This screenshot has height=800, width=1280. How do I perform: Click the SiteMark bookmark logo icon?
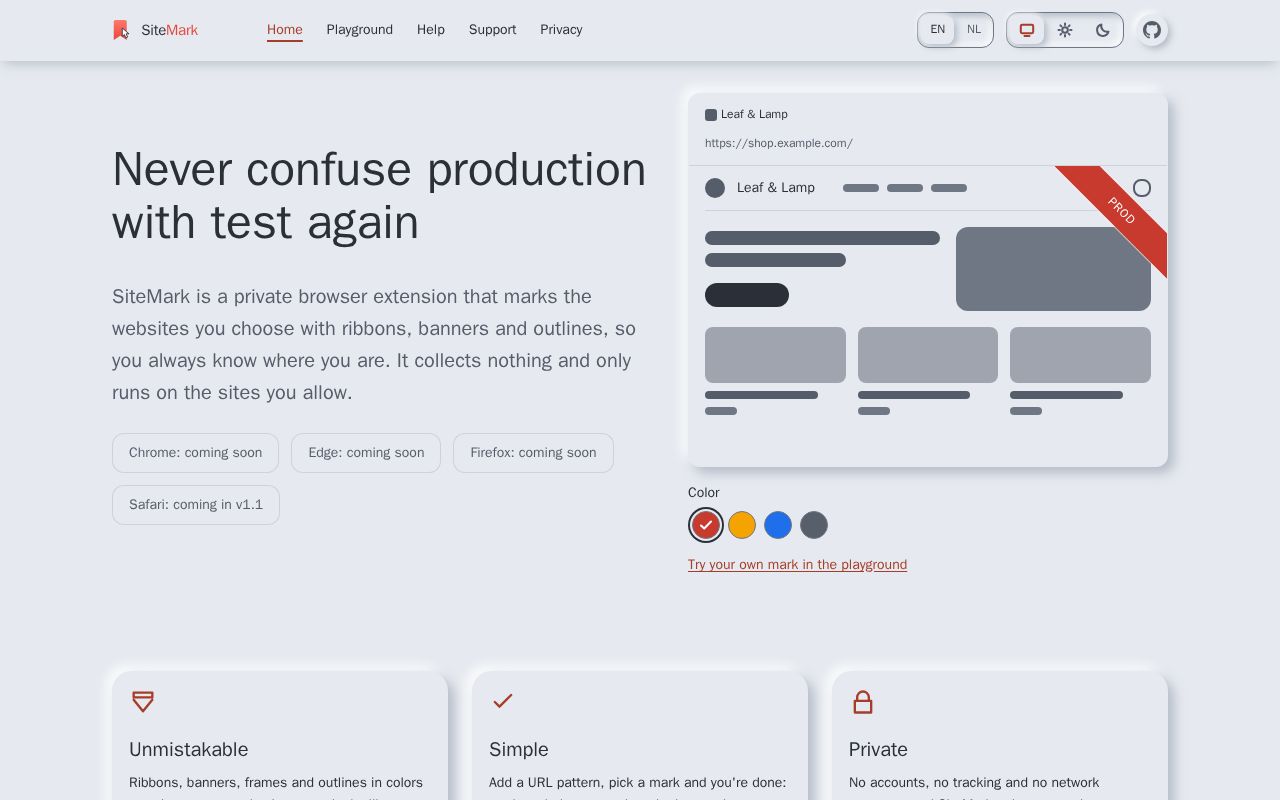[x=121, y=30]
